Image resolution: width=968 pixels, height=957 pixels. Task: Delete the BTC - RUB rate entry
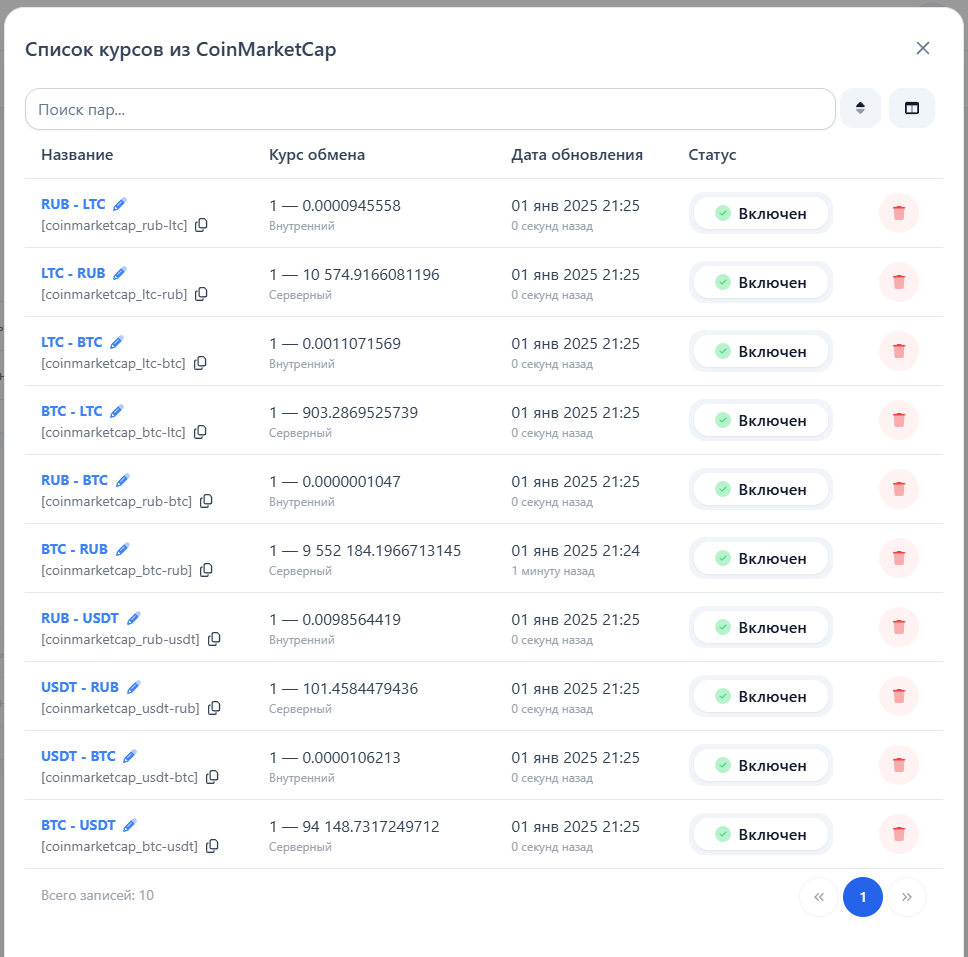pos(898,558)
